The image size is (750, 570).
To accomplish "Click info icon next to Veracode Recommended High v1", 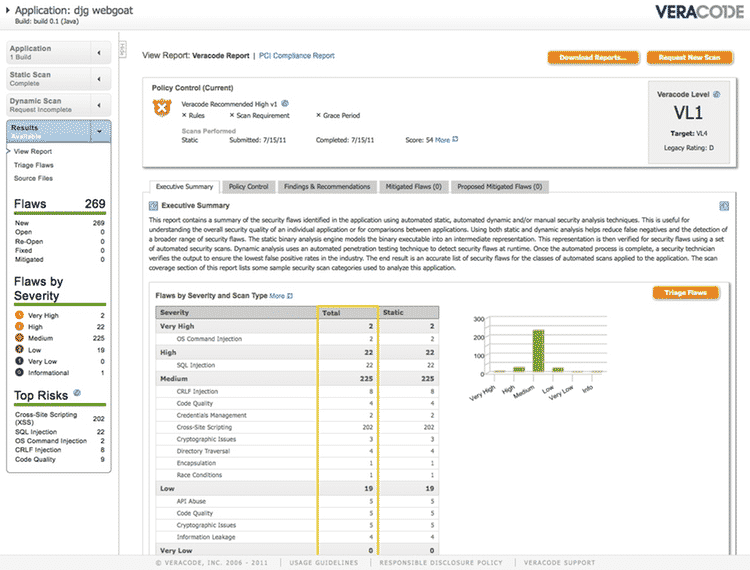I will 285,103.
